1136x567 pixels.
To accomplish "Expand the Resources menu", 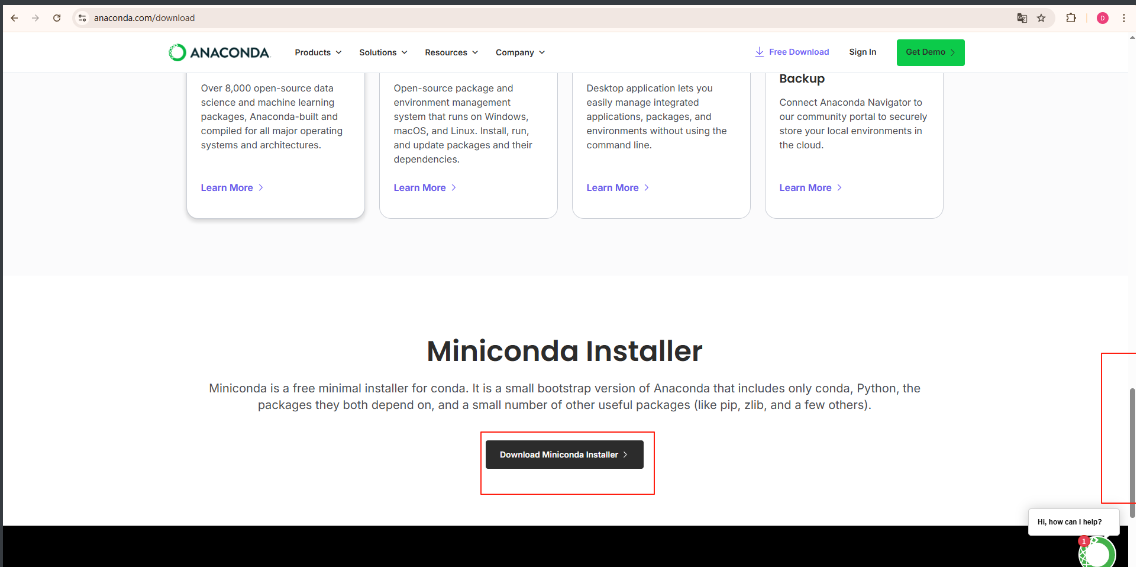I will [x=451, y=52].
